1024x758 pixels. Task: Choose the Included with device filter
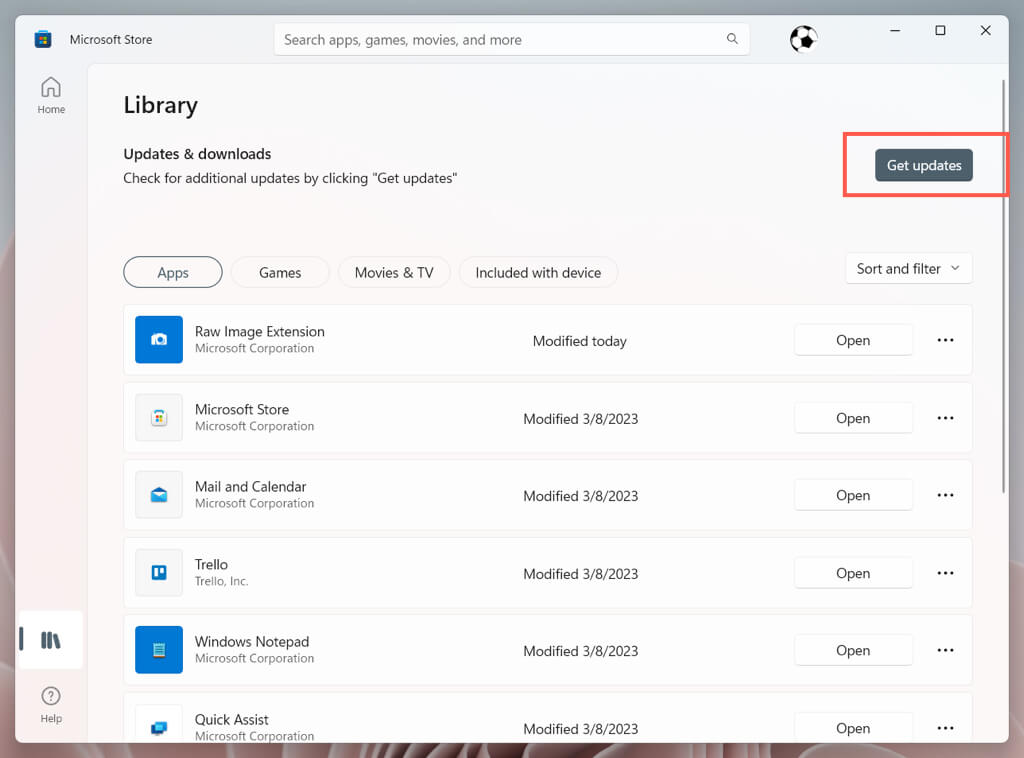[538, 272]
